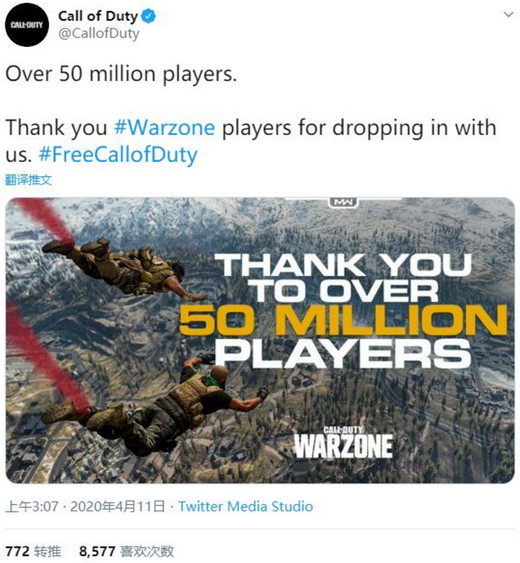Image resolution: width=520 pixels, height=563 pixels.
Task: Open the tweet options chevron menu
Action: 509,15
